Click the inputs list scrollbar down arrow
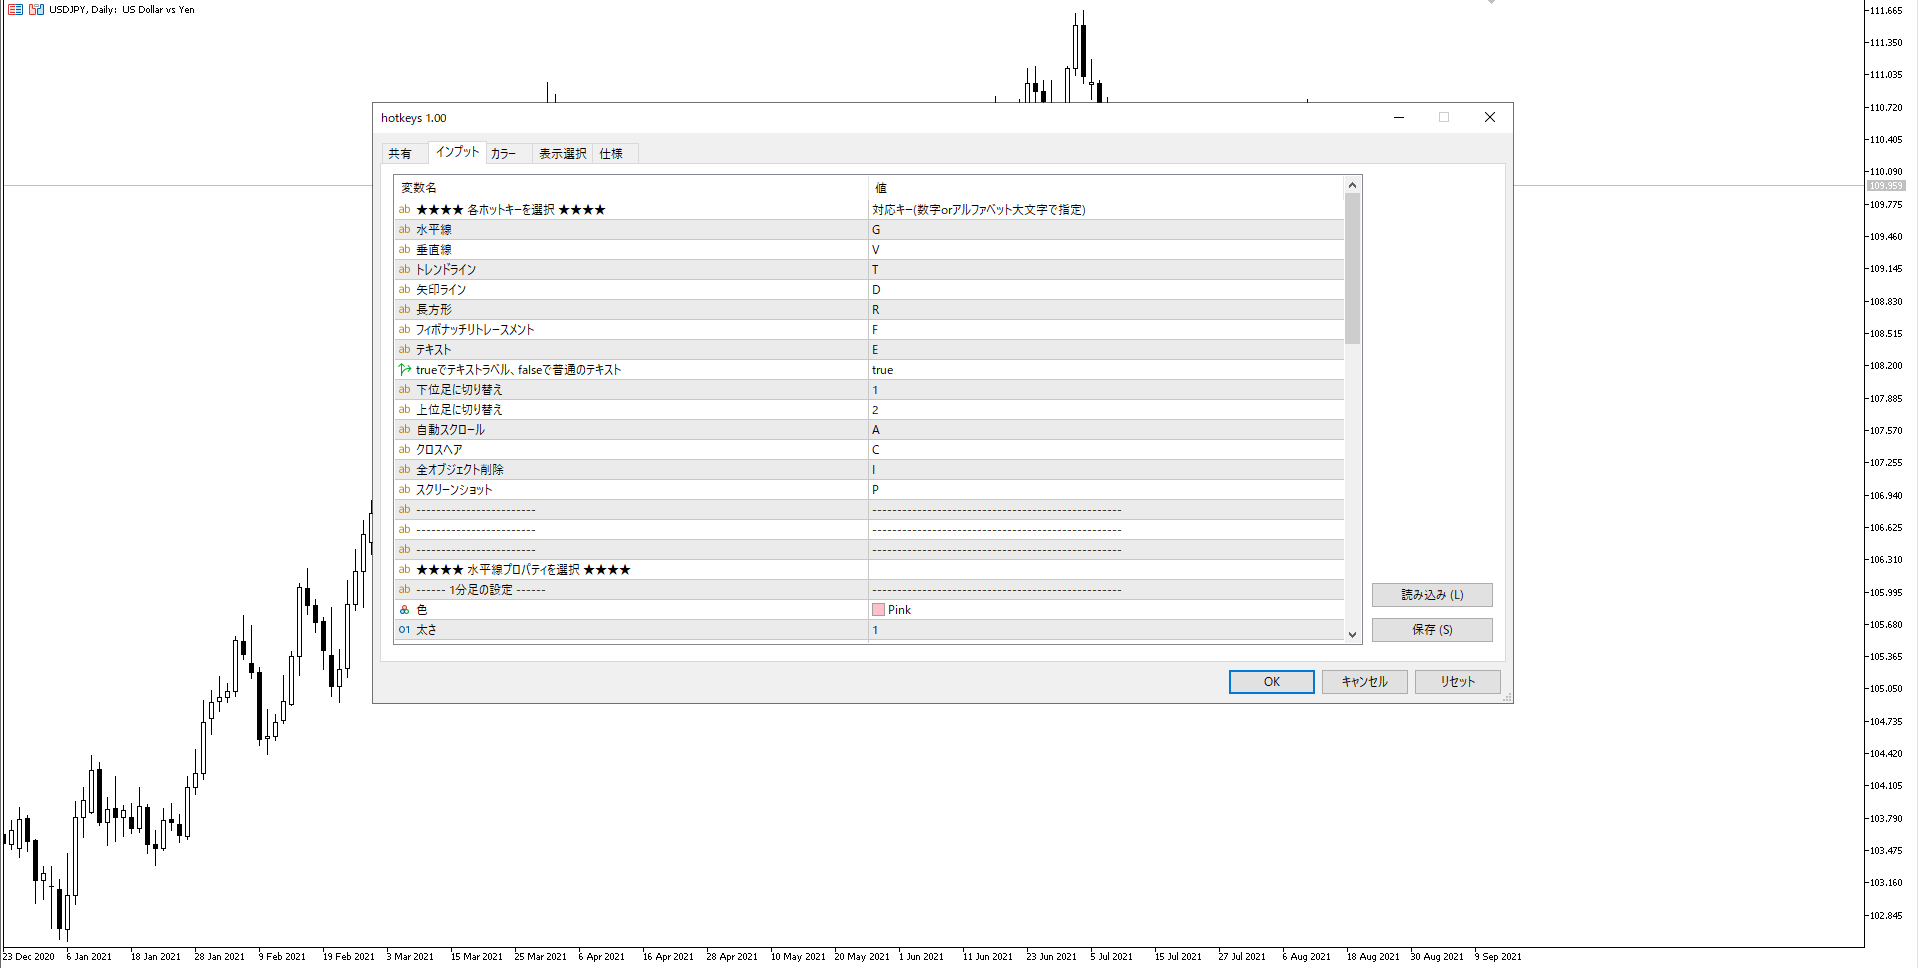 1352,634
